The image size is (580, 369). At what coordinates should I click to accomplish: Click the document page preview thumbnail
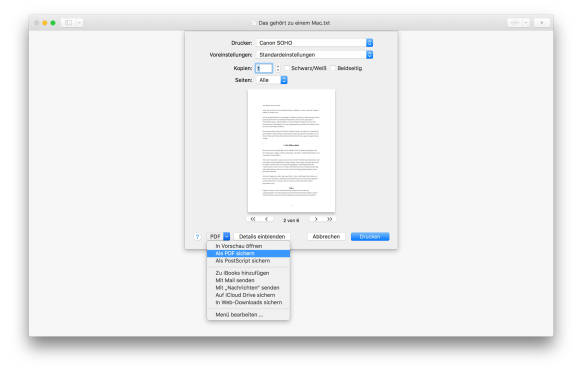pyautogui.click(x=291, y=151)
